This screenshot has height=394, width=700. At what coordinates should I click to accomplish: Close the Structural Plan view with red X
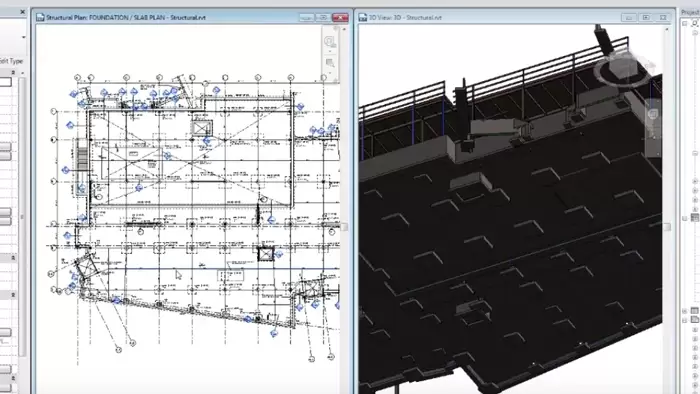coord(340,17)
